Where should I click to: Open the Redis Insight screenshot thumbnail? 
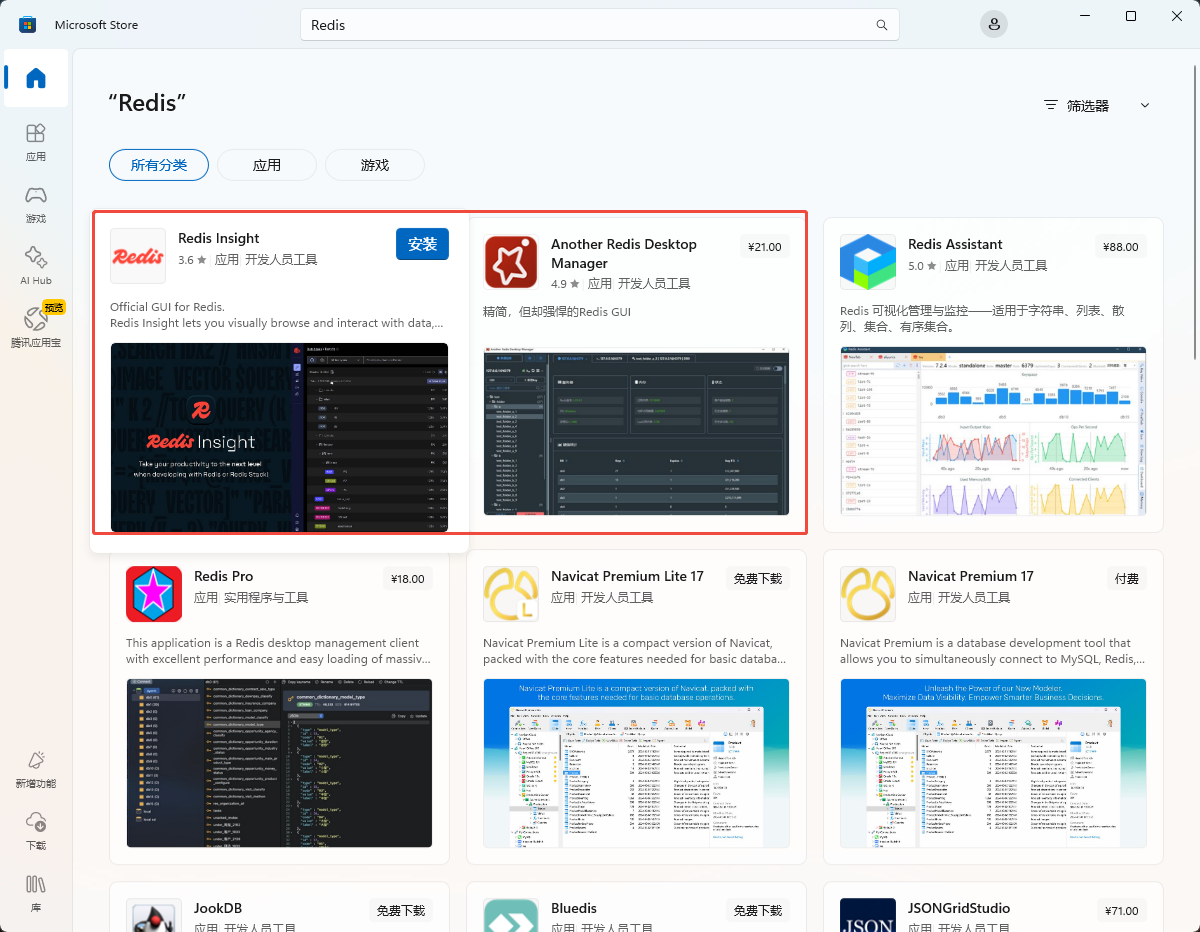(x=279, y=437)
